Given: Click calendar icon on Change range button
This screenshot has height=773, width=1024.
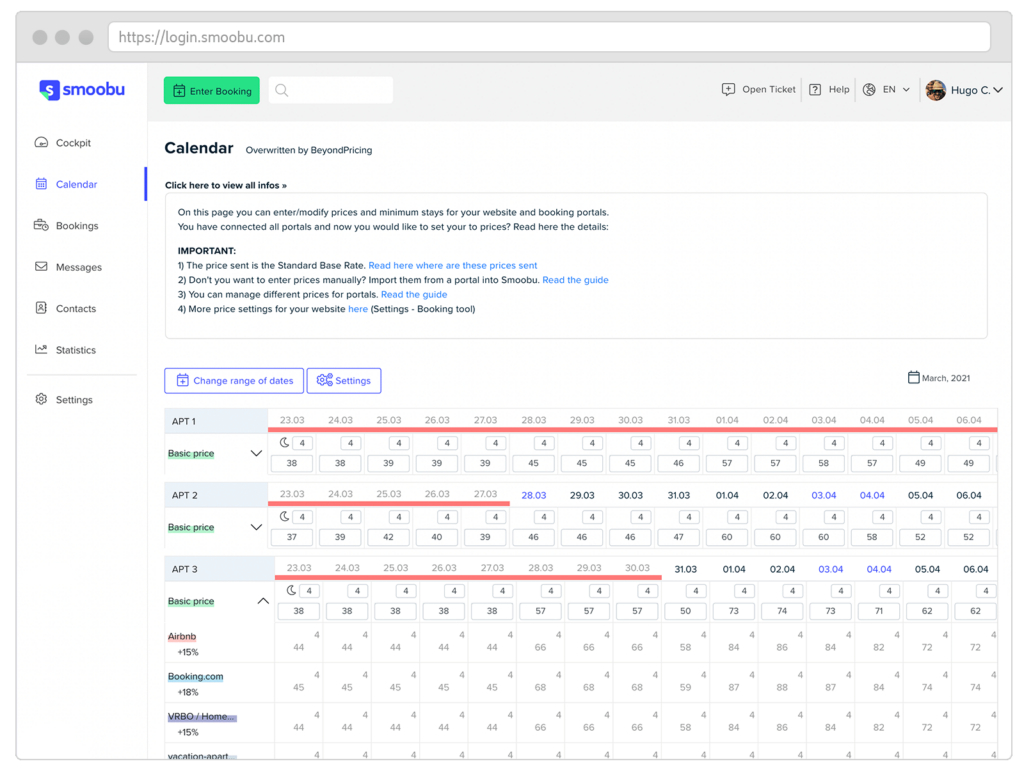Looking at the screenshot, I should coord(182,380).
